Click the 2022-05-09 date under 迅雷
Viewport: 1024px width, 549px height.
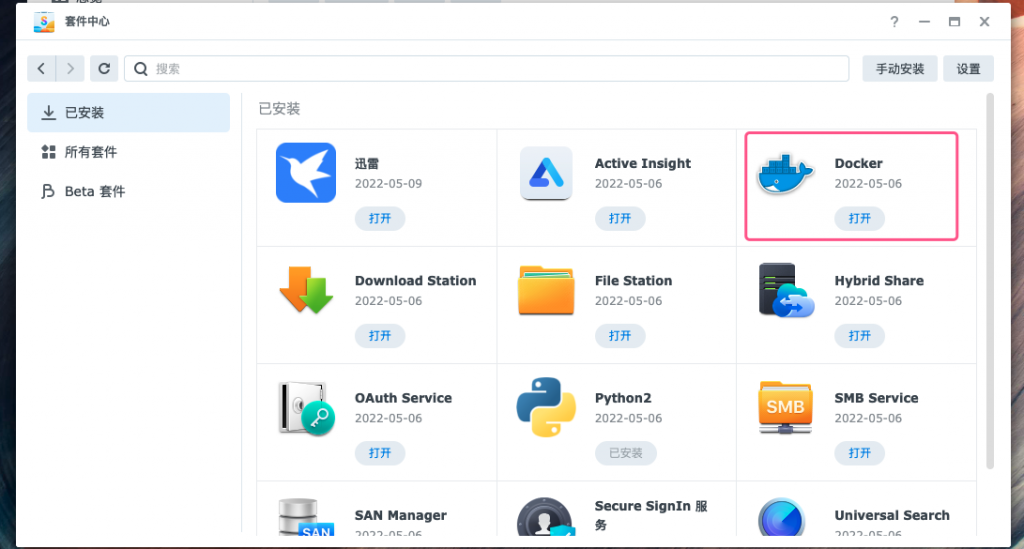pos(388,183)
